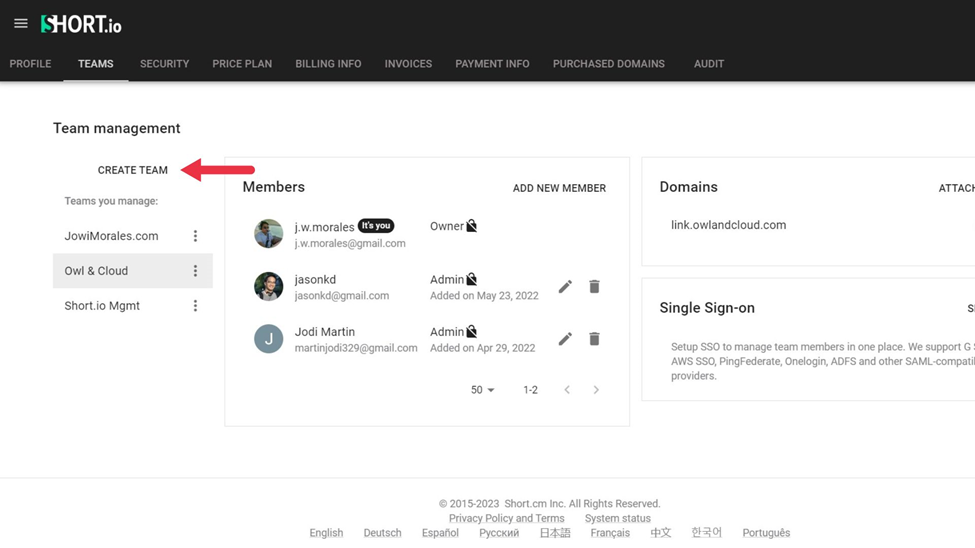
Task: Click martinjodi329@gmail.com email text
Action: [356, 348]
